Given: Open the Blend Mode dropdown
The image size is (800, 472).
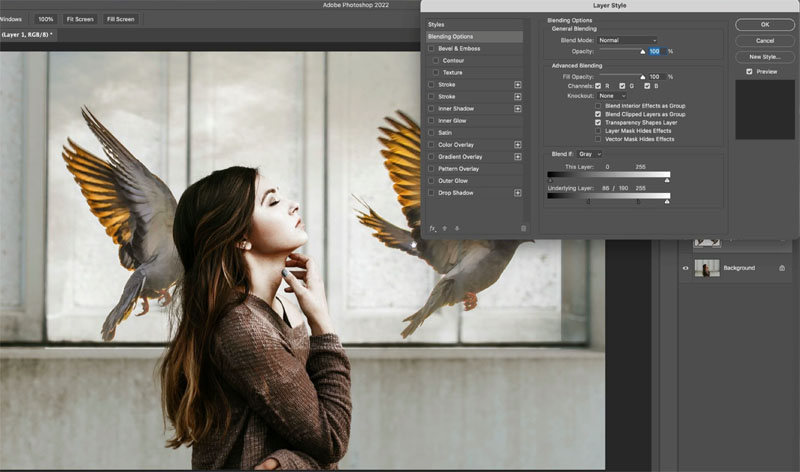Looking at the screenshot, I should pos(627,41).
